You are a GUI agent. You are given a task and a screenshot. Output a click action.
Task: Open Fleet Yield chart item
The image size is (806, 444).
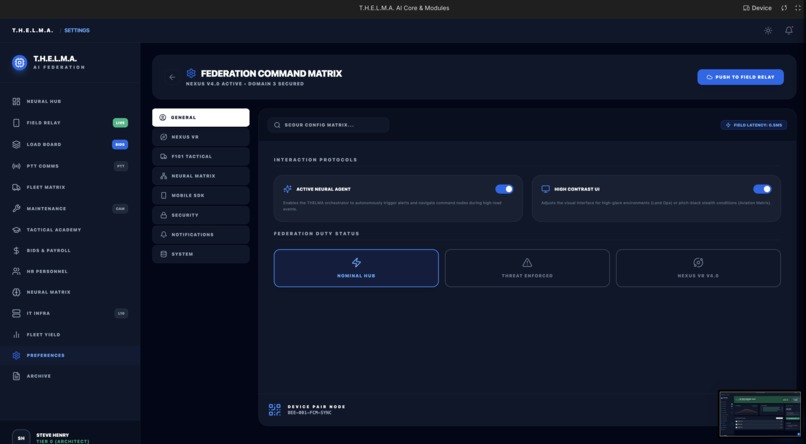[x=70, y=335]
